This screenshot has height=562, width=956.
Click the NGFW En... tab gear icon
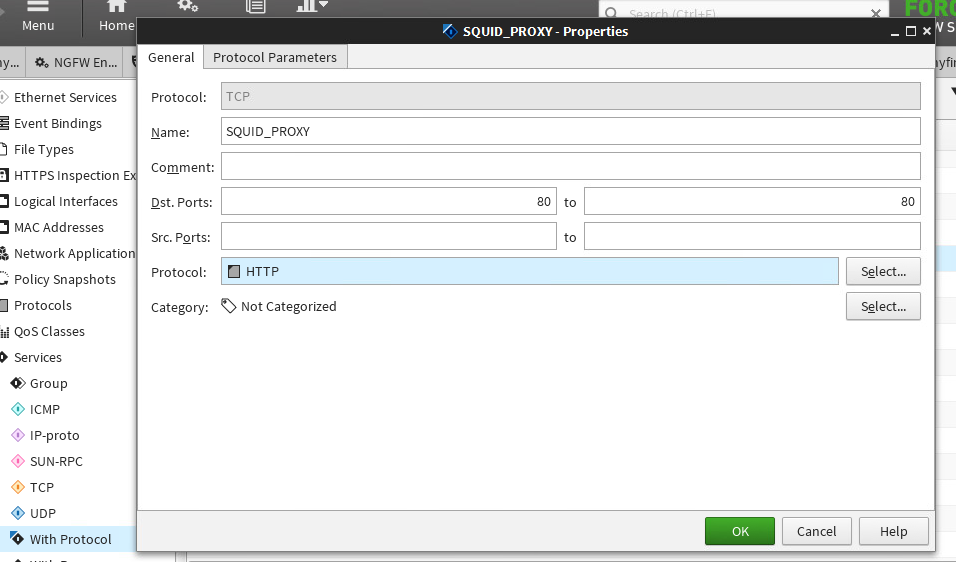[41, 62]
